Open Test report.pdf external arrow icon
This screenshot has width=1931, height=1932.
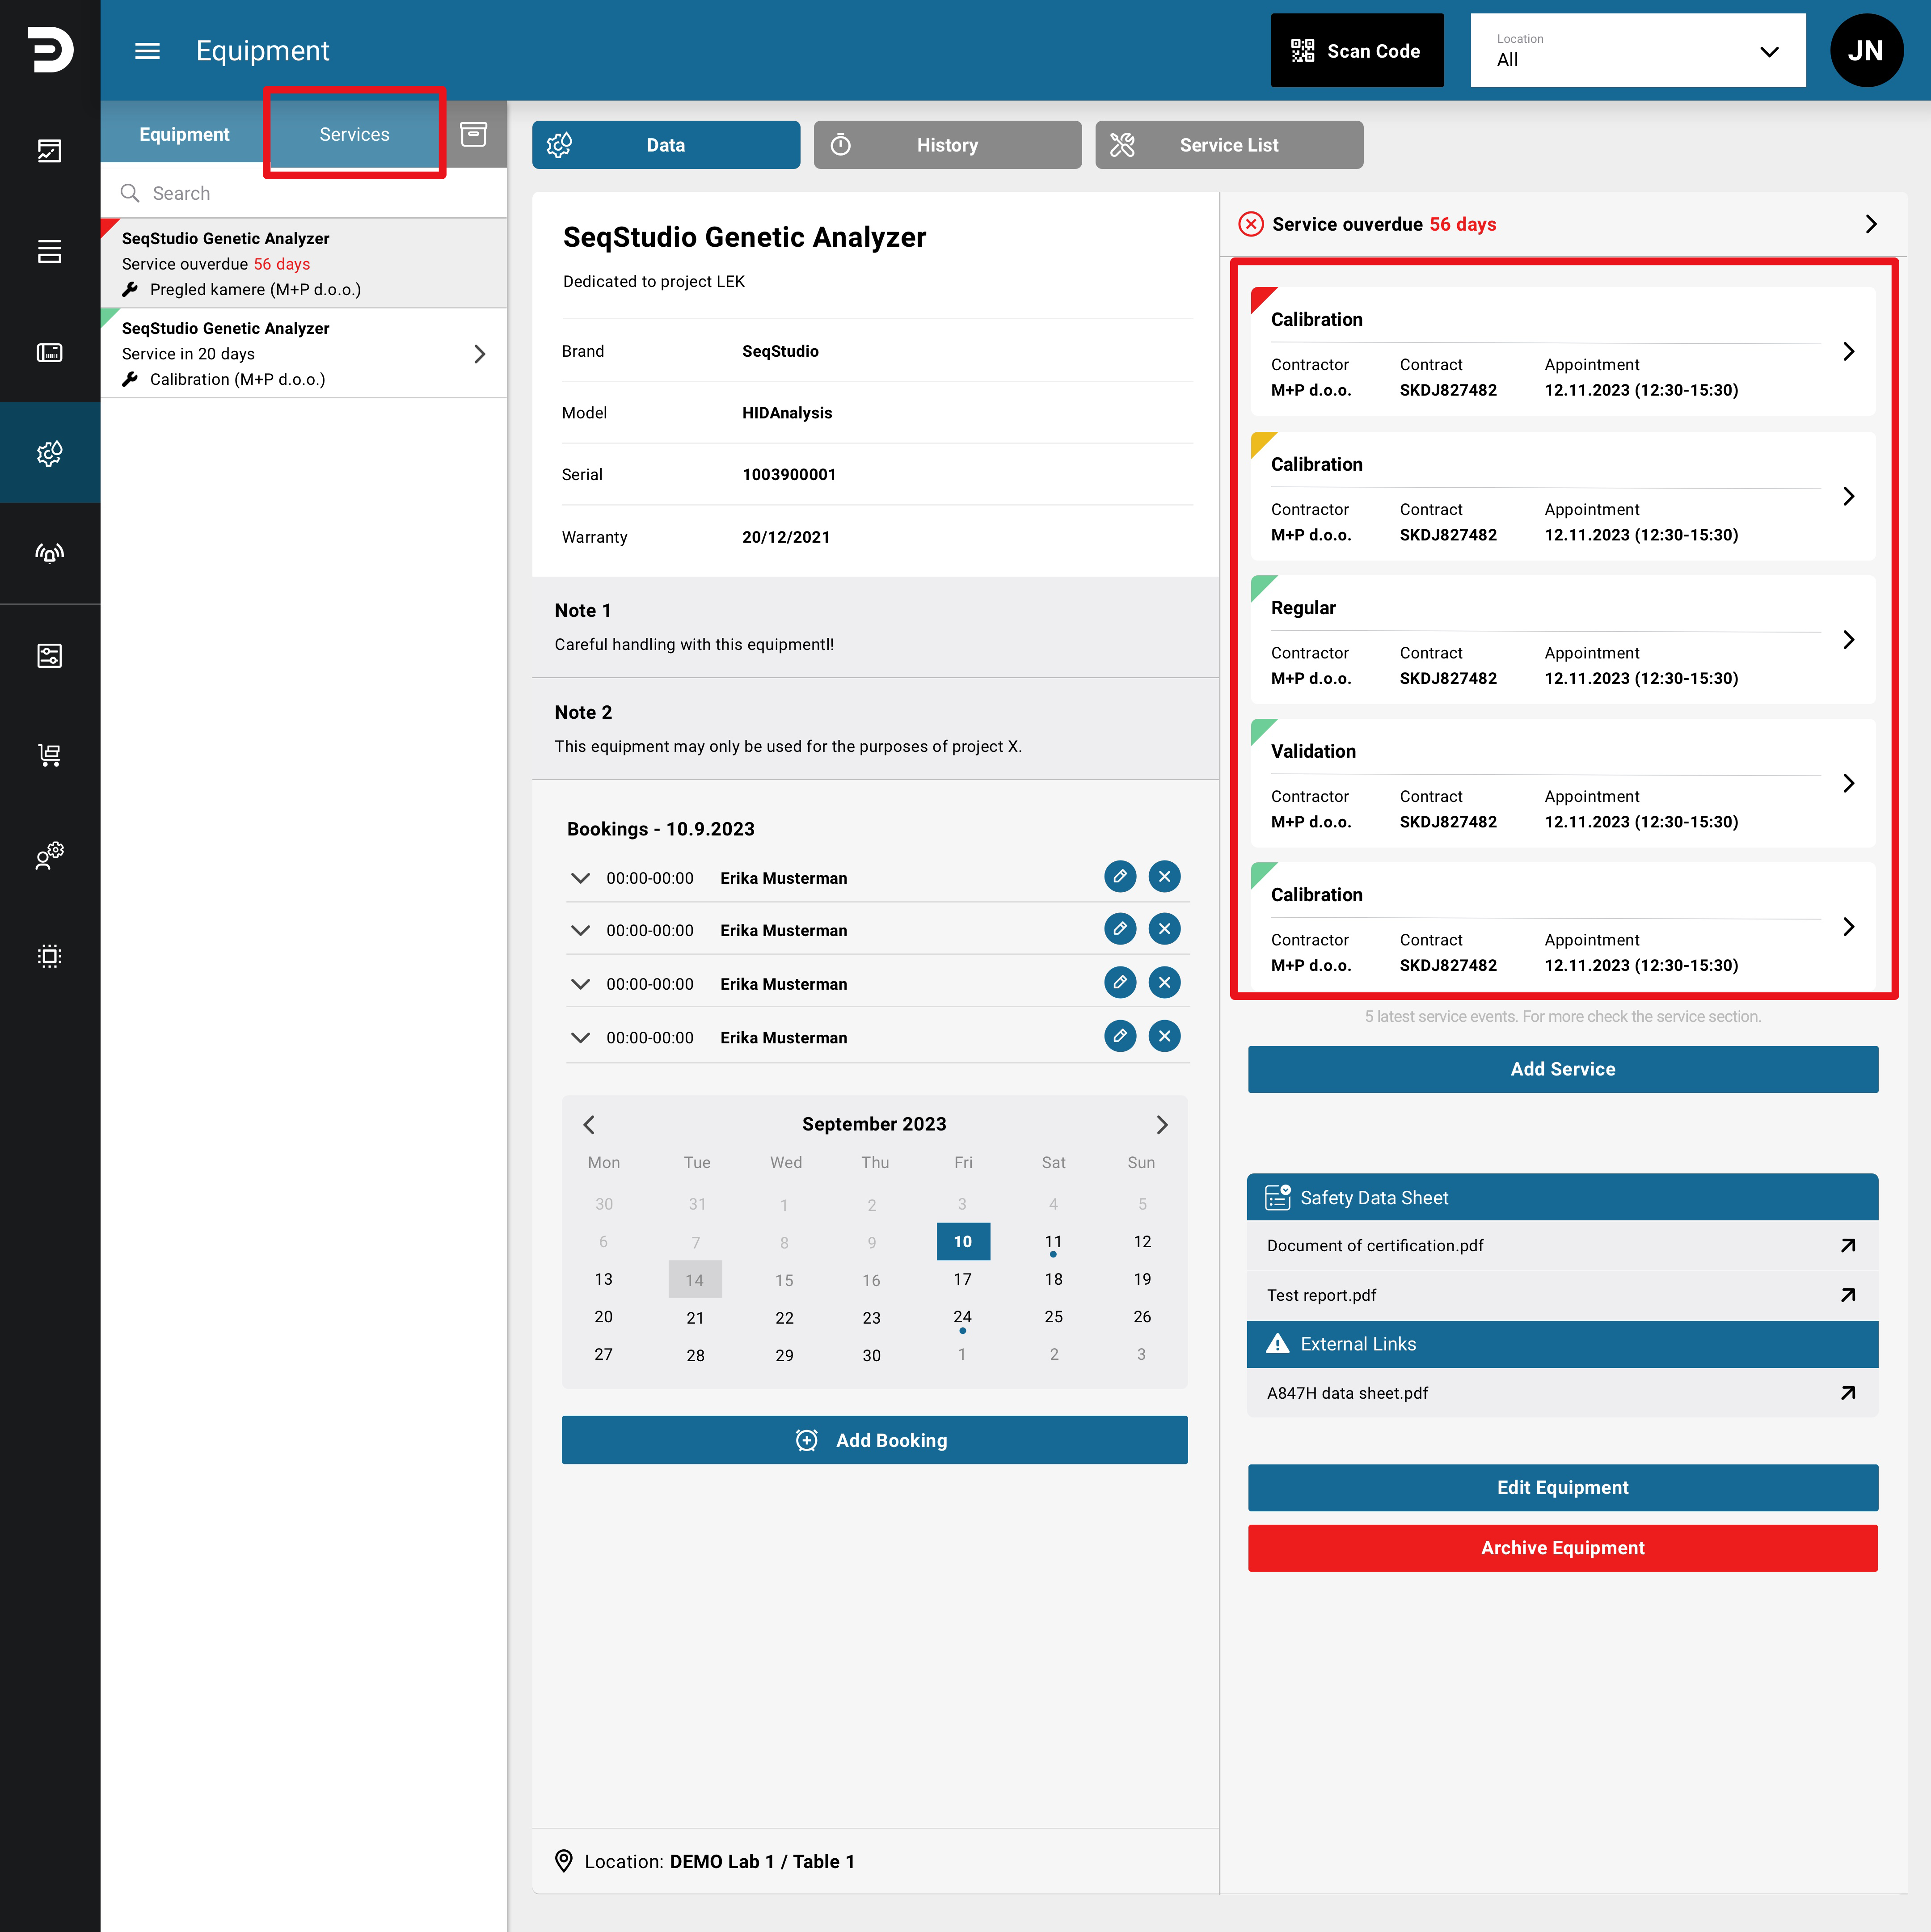pyautogui.click(x=1848, y=1295)
